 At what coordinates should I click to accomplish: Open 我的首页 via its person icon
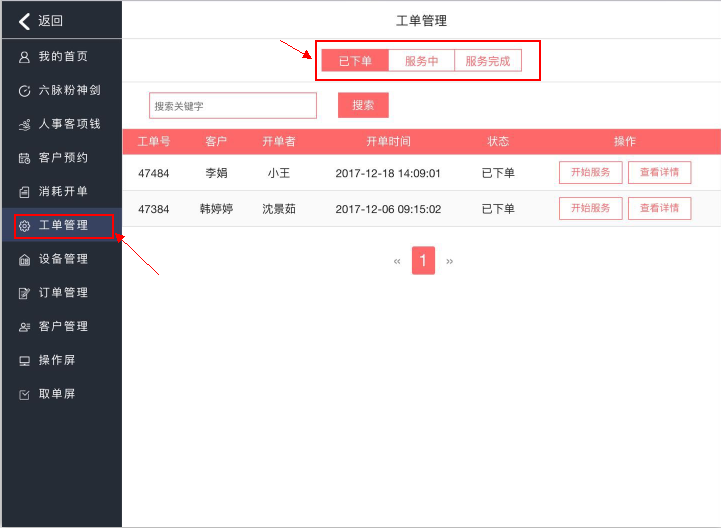25,57
